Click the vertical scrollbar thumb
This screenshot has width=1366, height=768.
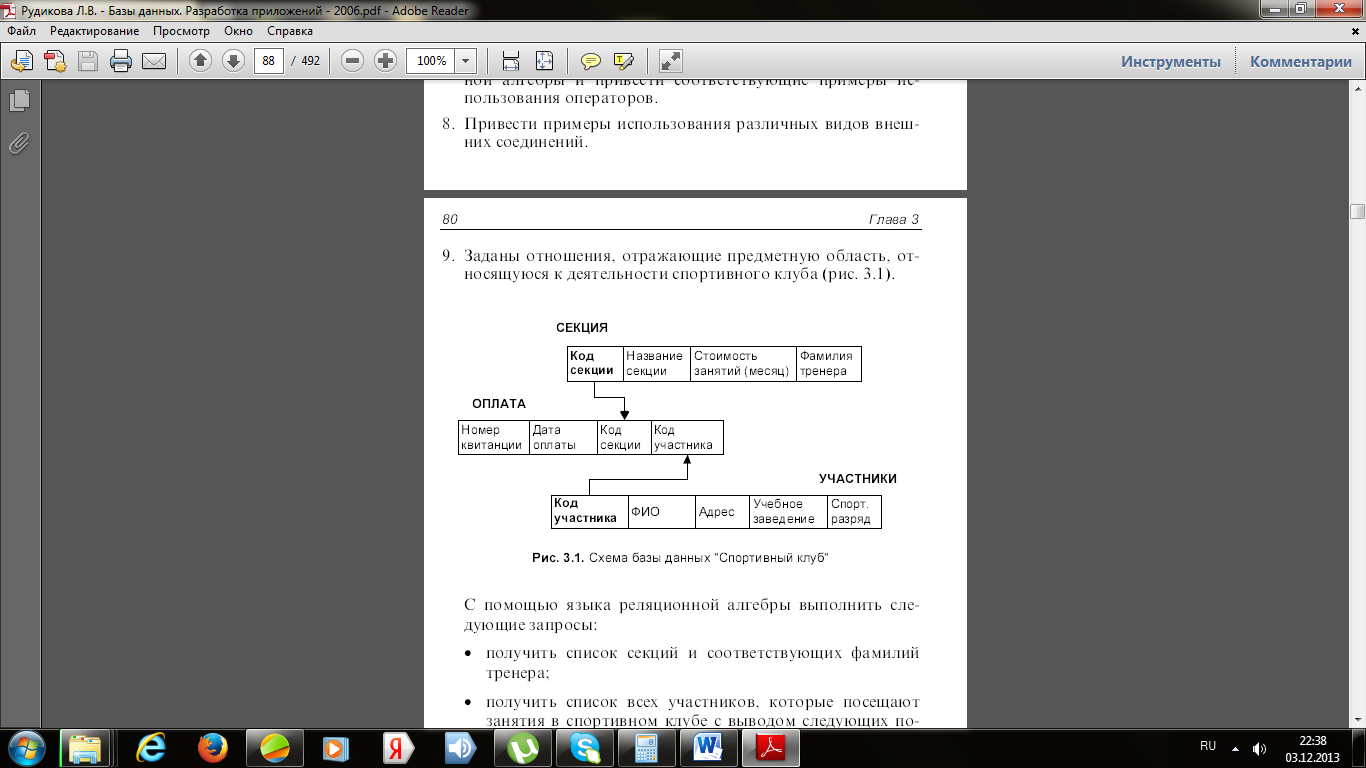coord(1357,211)
